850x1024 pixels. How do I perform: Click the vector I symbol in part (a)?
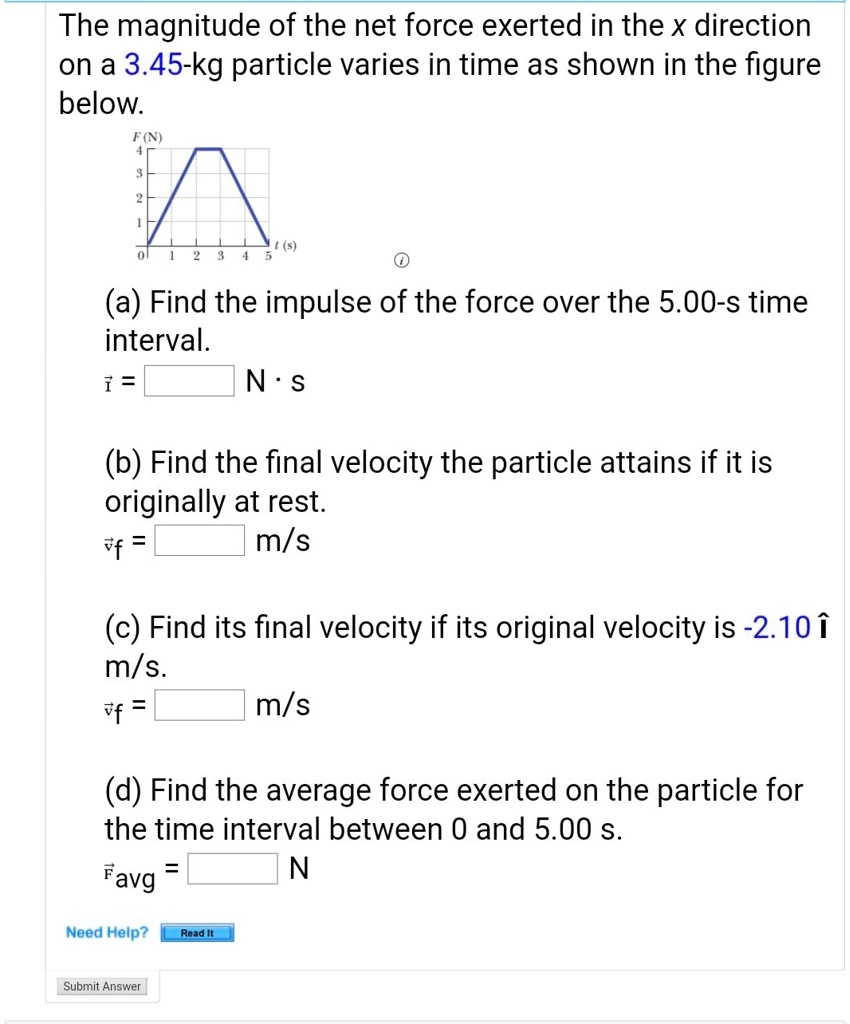(110, 381)
